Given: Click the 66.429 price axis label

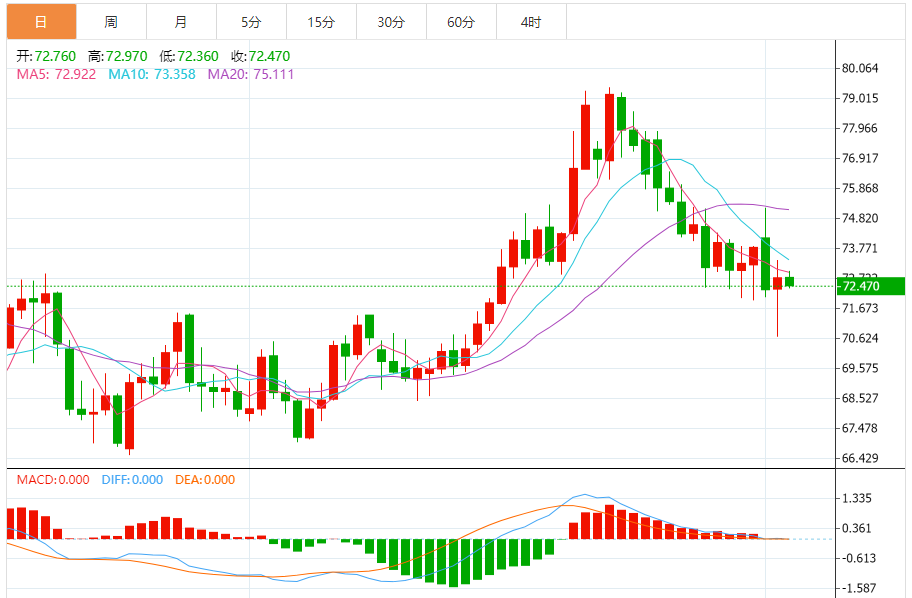Looking at the screenshot, I should [860, 458].
